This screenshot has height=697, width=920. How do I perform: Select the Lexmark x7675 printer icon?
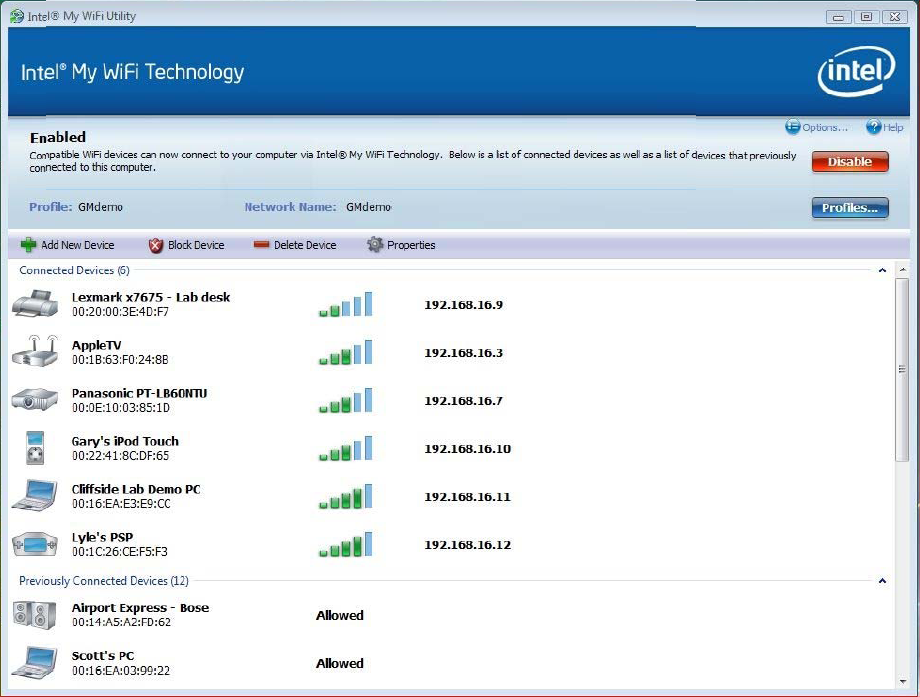tap(35, 304)
